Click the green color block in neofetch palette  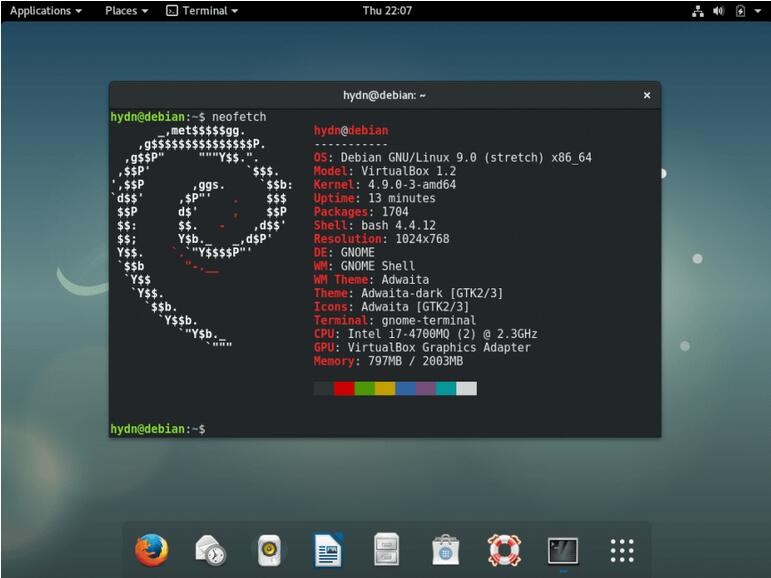[x=364, y=388]
